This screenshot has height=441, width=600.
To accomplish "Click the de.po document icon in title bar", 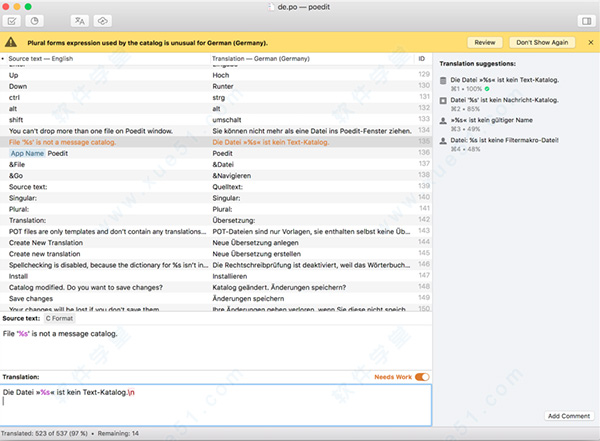I will click(271, 7).
